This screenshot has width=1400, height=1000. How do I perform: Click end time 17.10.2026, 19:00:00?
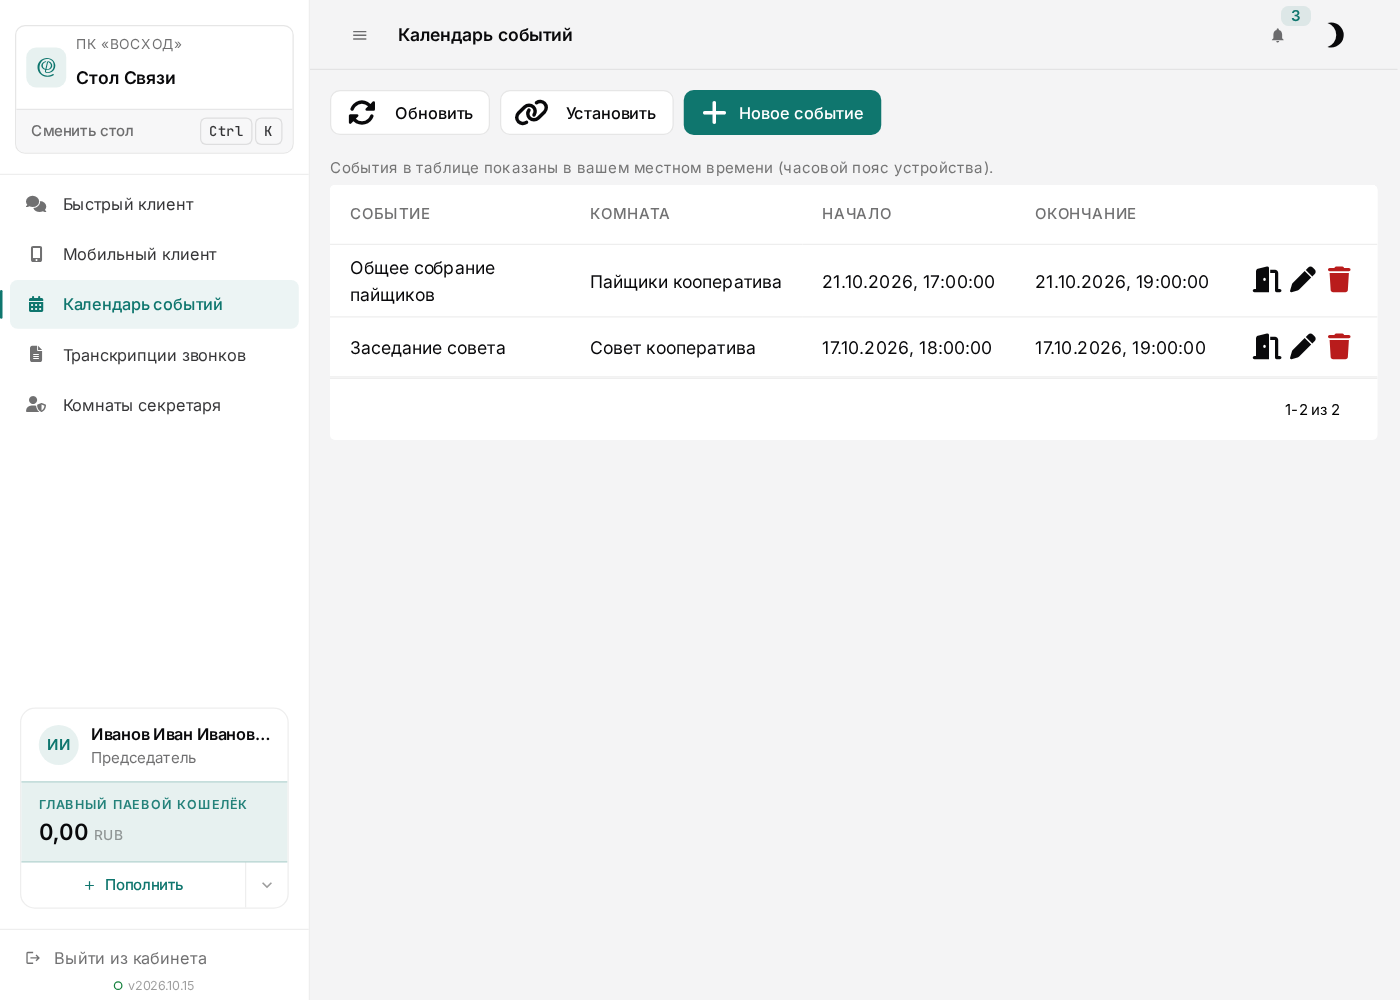pyautogui.click(x=1120, y=348)
